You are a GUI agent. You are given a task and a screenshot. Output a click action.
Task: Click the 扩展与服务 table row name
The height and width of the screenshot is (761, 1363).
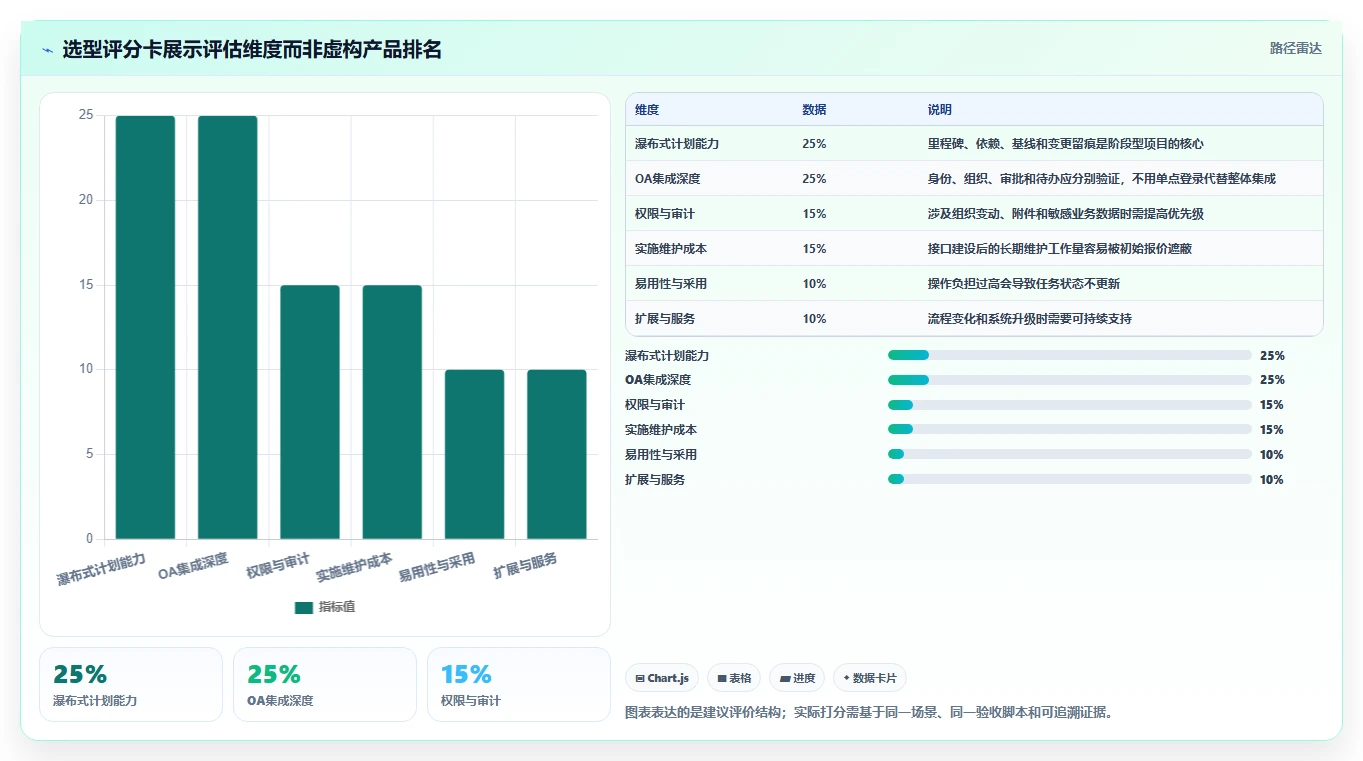[x=665, y=319]
